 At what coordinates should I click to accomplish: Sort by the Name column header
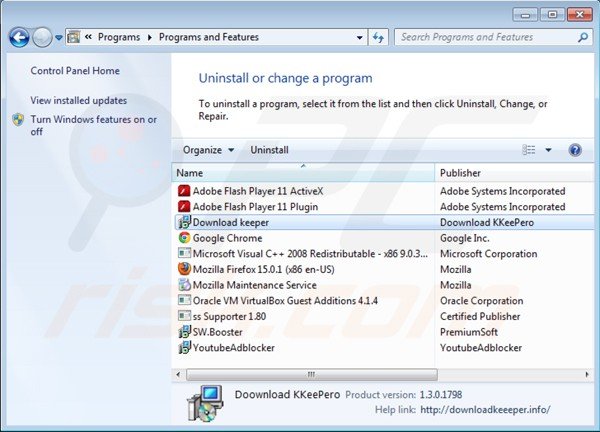(x=303, y=173)
